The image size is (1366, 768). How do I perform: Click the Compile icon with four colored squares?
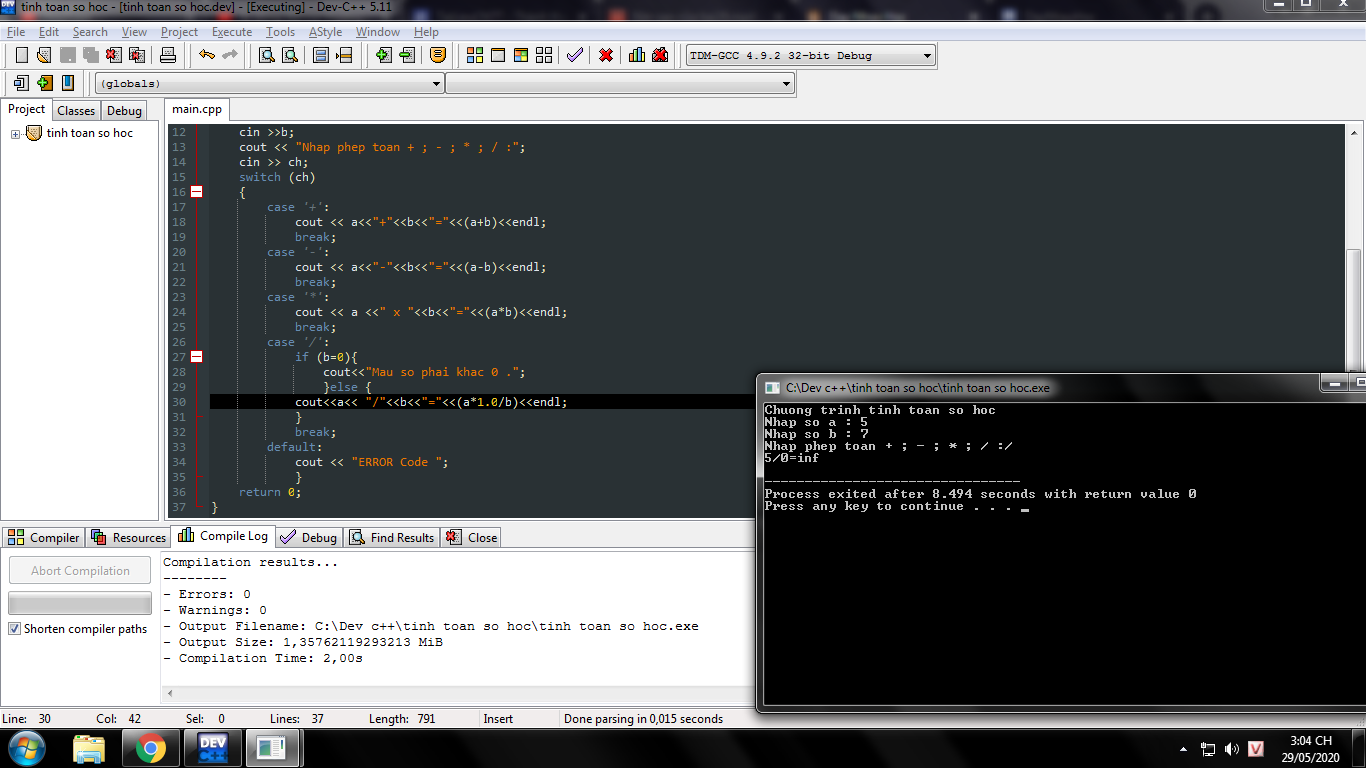[475, 55]
